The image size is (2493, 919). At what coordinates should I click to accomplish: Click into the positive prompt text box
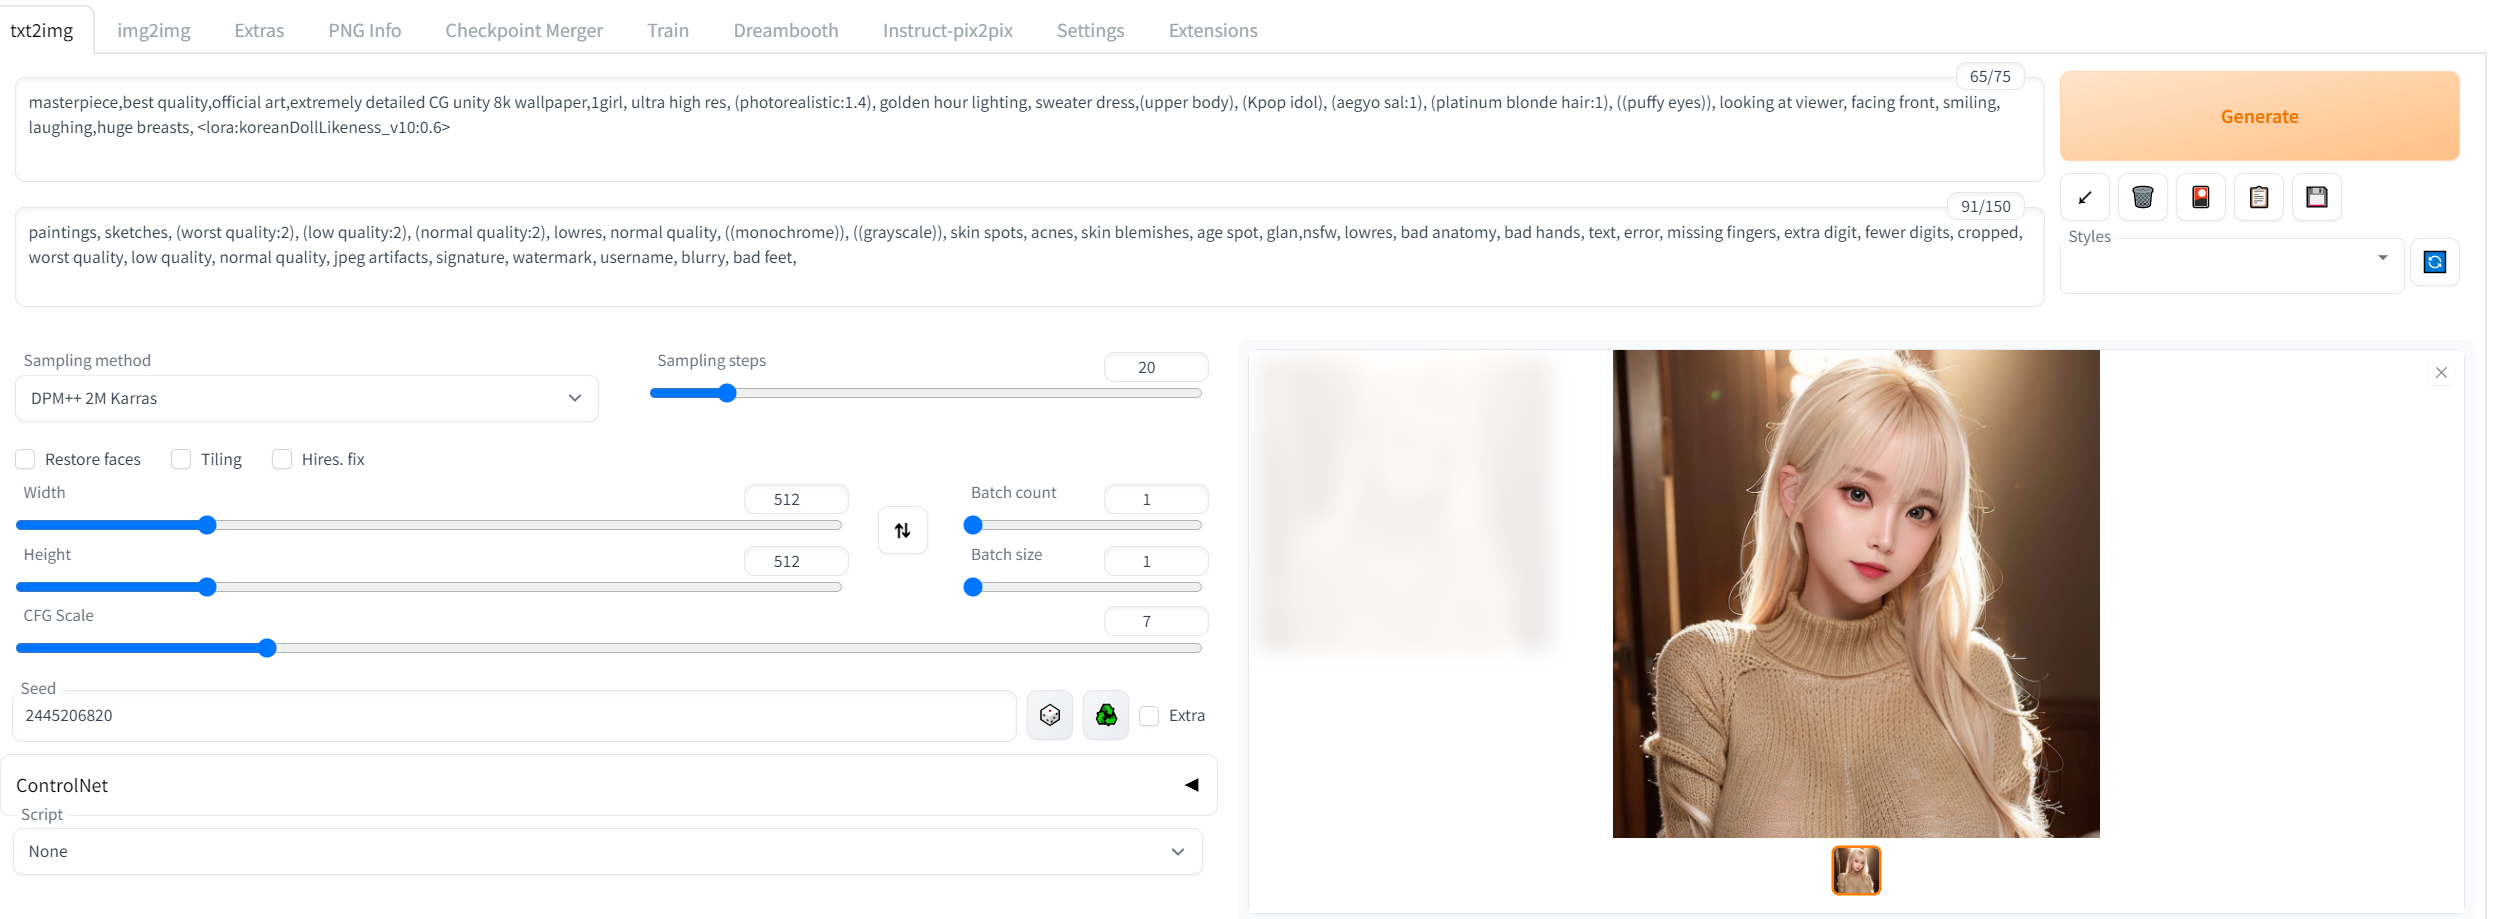tap(1030, 129)
